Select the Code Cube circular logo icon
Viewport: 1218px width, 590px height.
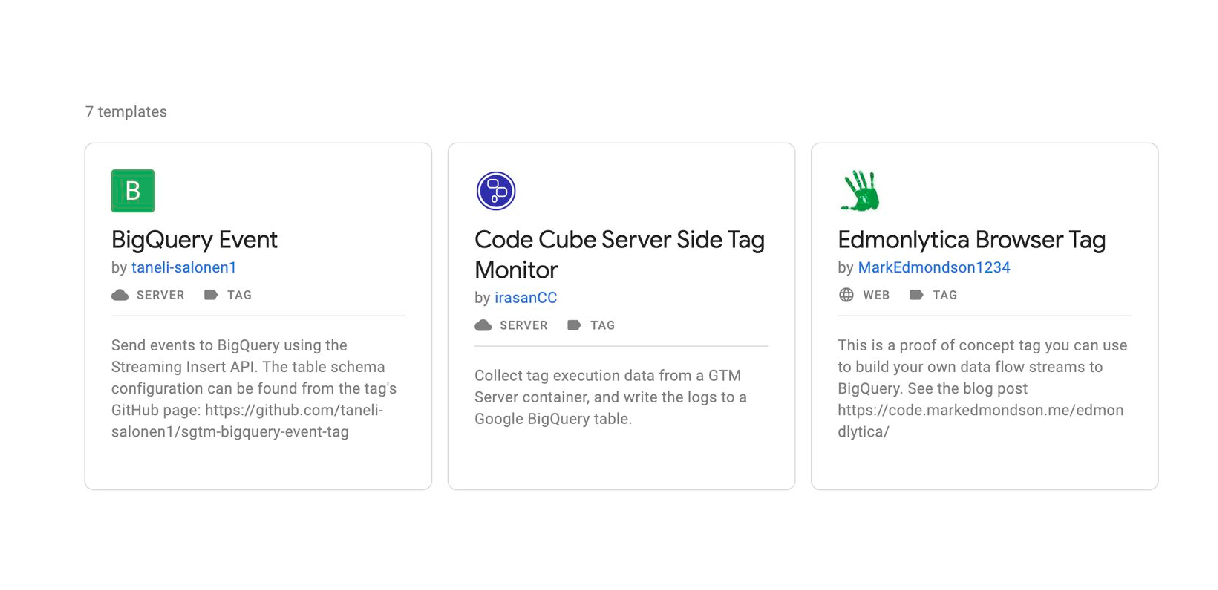coord(498,190)
